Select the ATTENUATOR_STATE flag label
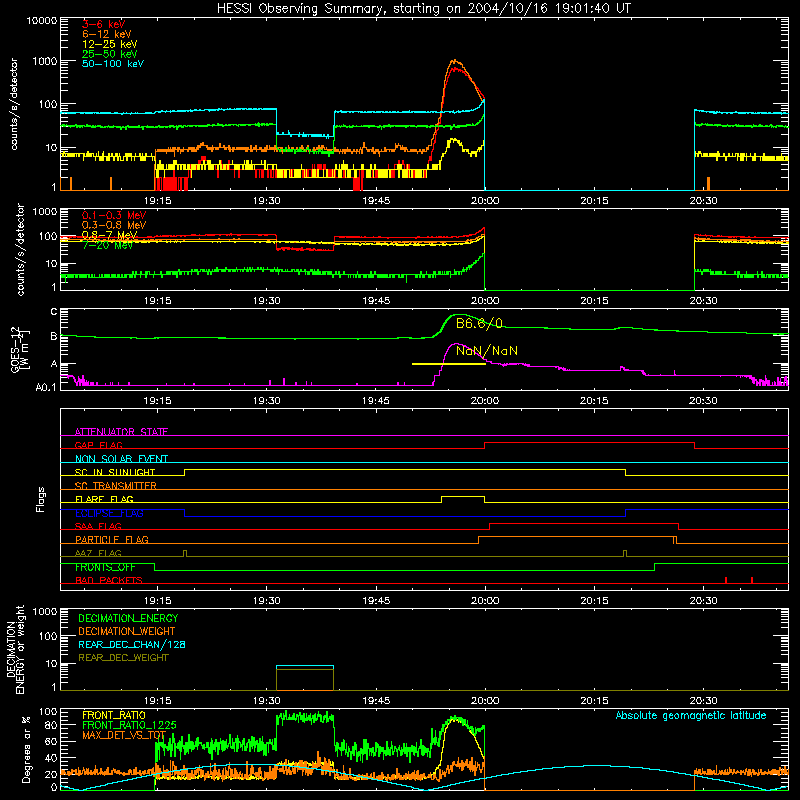800x800 pixels. (121, 432)
